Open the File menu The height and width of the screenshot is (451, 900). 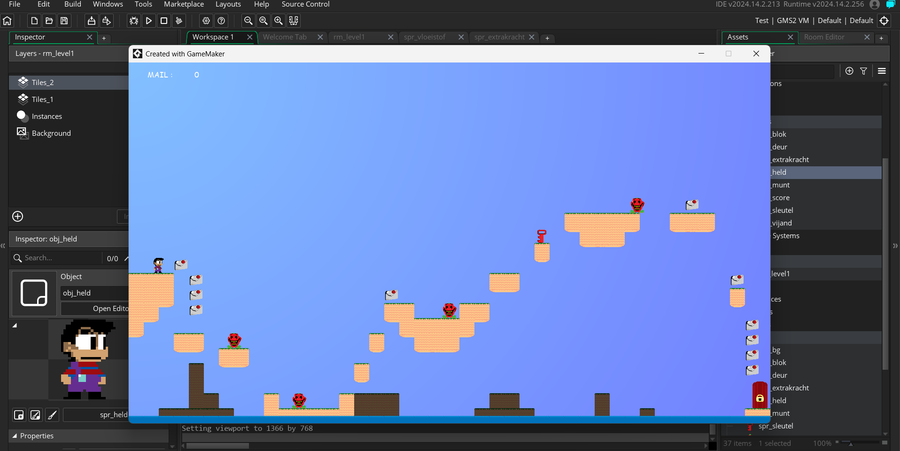click(14, 4)
